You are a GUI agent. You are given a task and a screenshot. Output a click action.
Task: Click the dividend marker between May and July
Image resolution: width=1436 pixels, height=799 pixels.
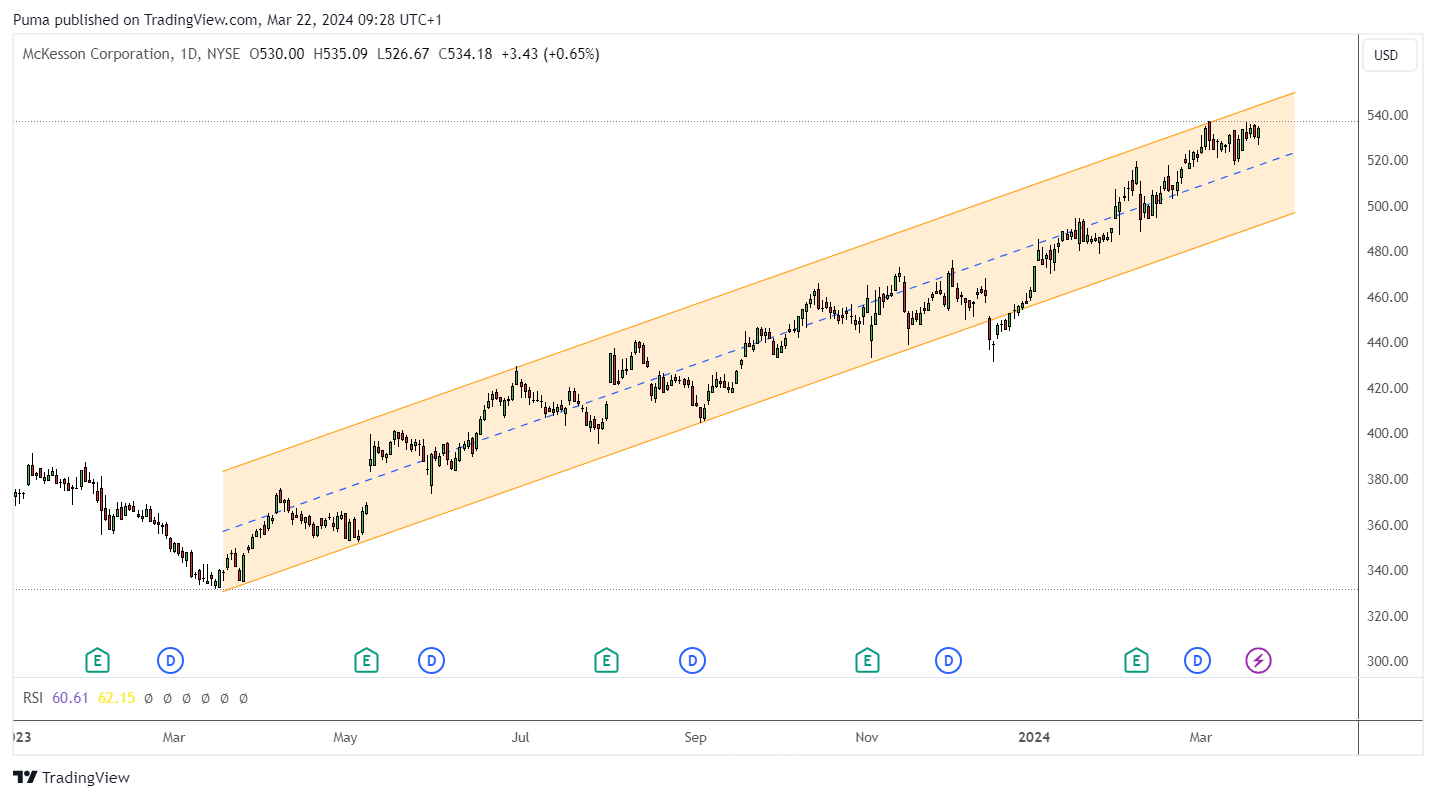[x=431, y=660]
